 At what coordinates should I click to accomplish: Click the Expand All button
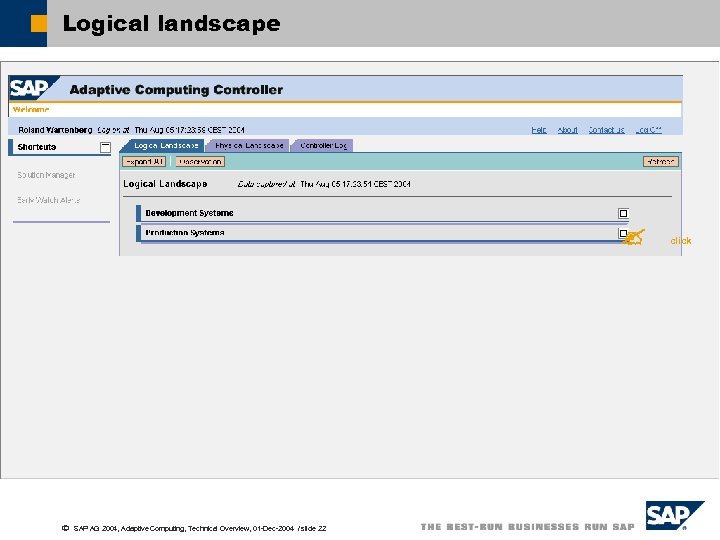point(144,162)
